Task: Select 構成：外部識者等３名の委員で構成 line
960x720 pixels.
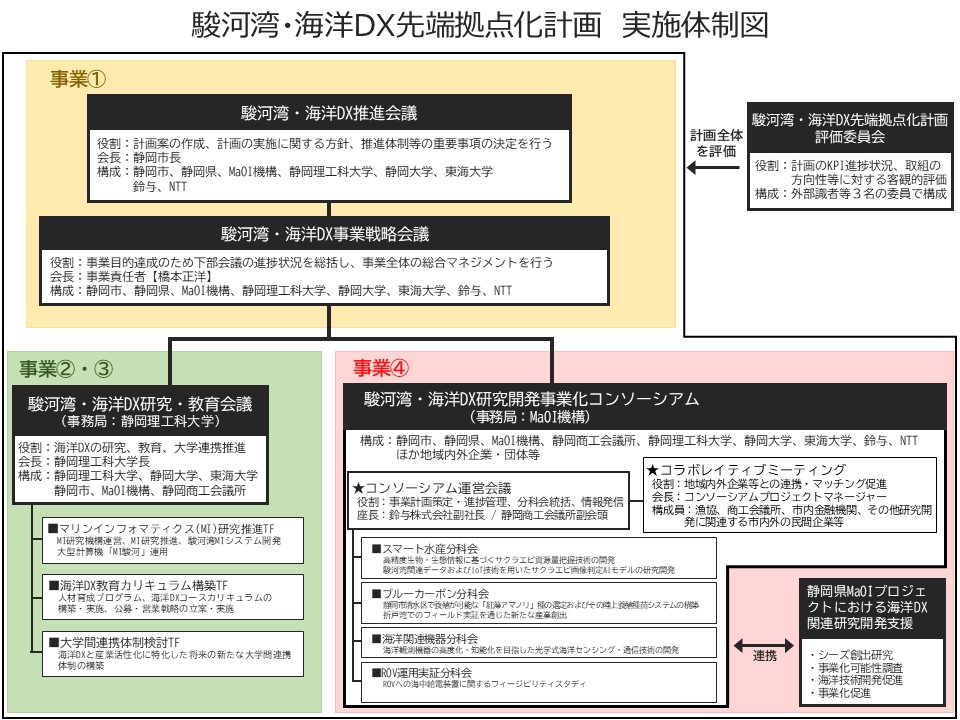Action: click(x=850, y=193)
